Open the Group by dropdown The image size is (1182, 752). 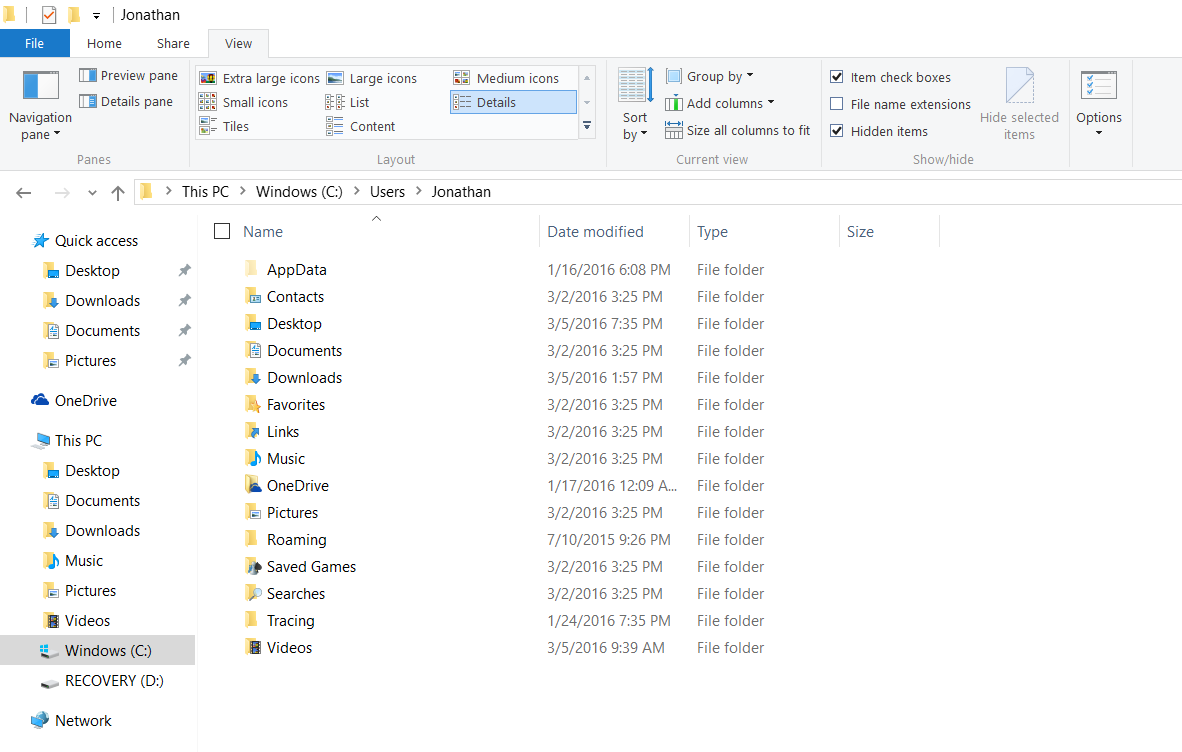point(709,76)
